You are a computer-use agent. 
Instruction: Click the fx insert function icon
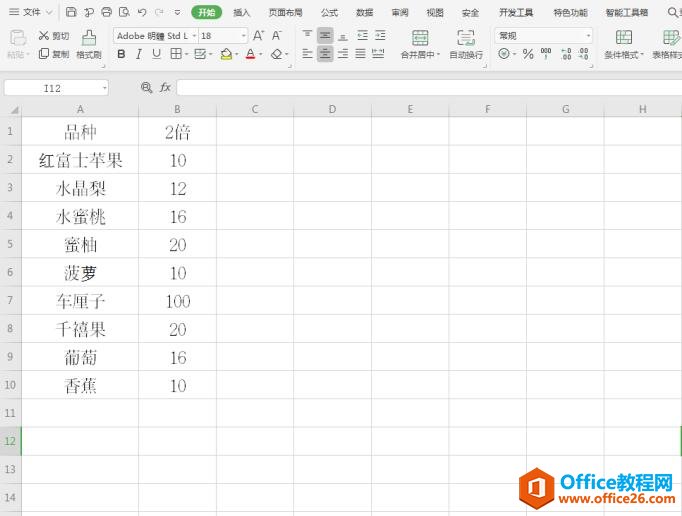165,87
